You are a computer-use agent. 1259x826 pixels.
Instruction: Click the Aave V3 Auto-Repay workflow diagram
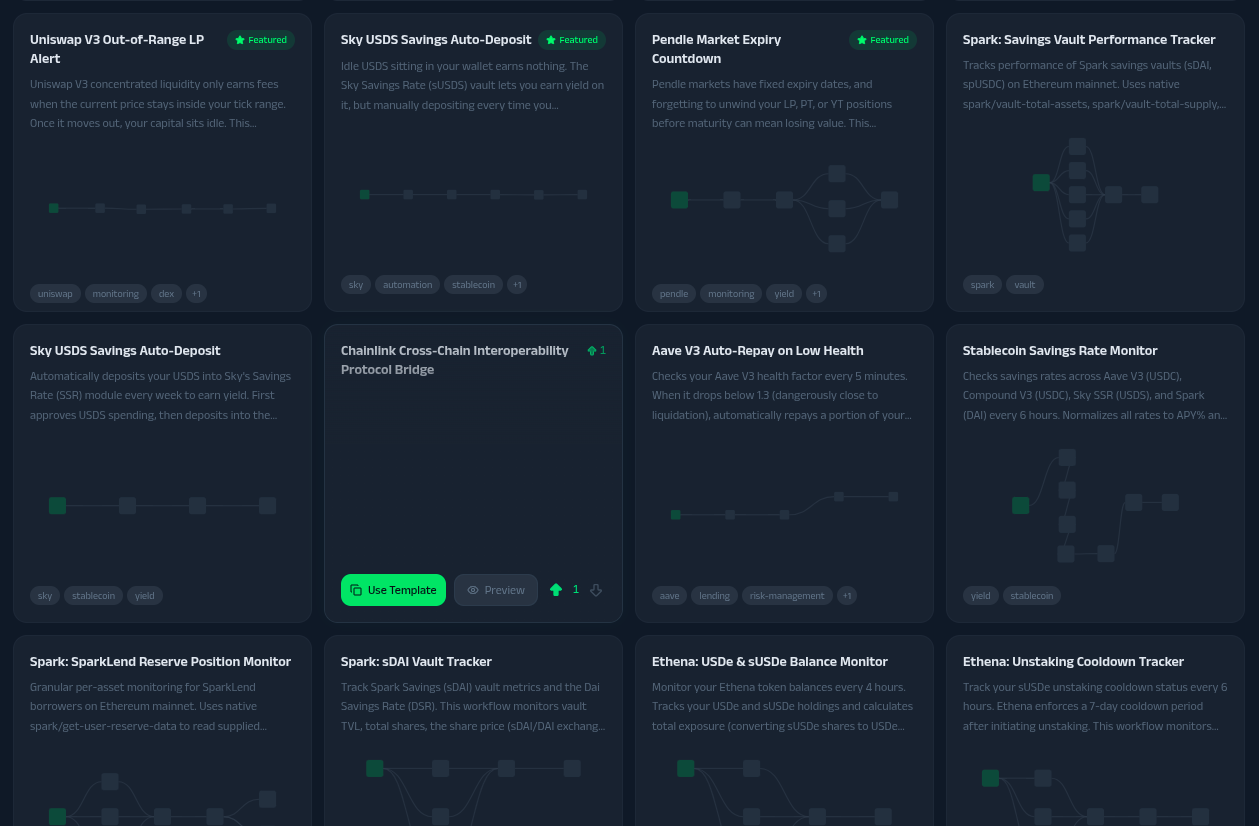click(784, 505)
